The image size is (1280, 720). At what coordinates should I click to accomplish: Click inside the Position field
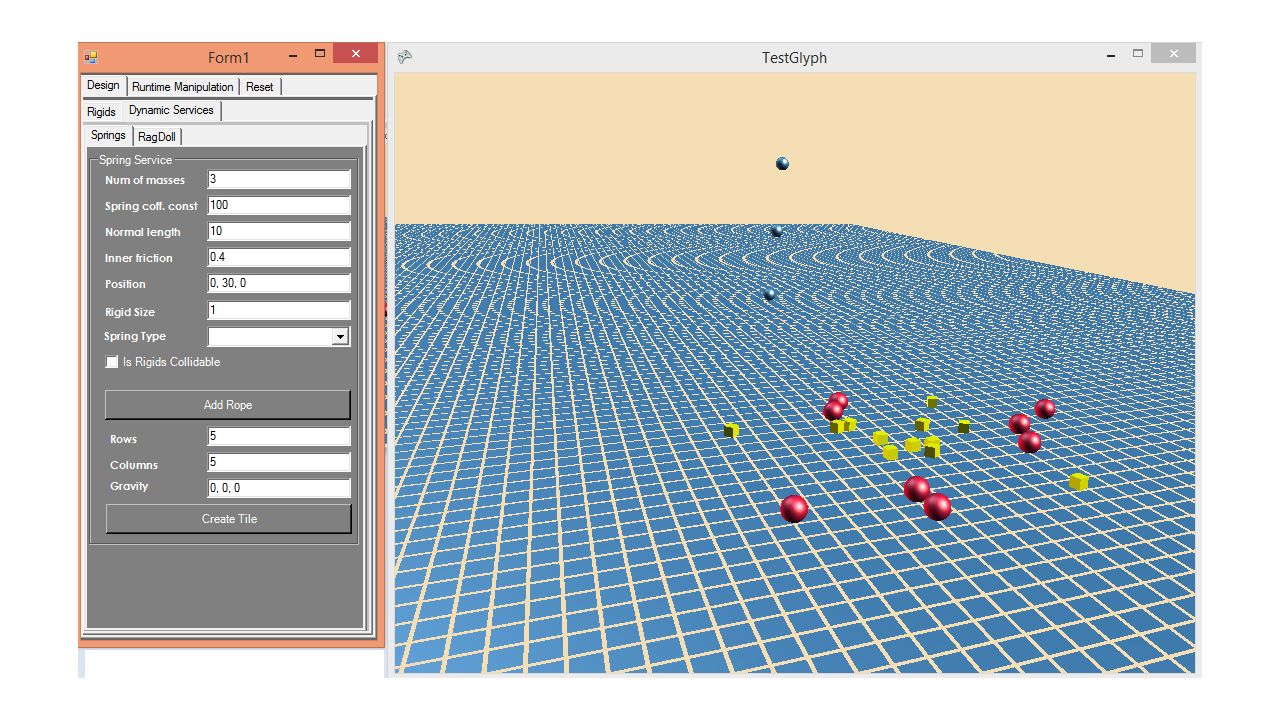(278, 283)
